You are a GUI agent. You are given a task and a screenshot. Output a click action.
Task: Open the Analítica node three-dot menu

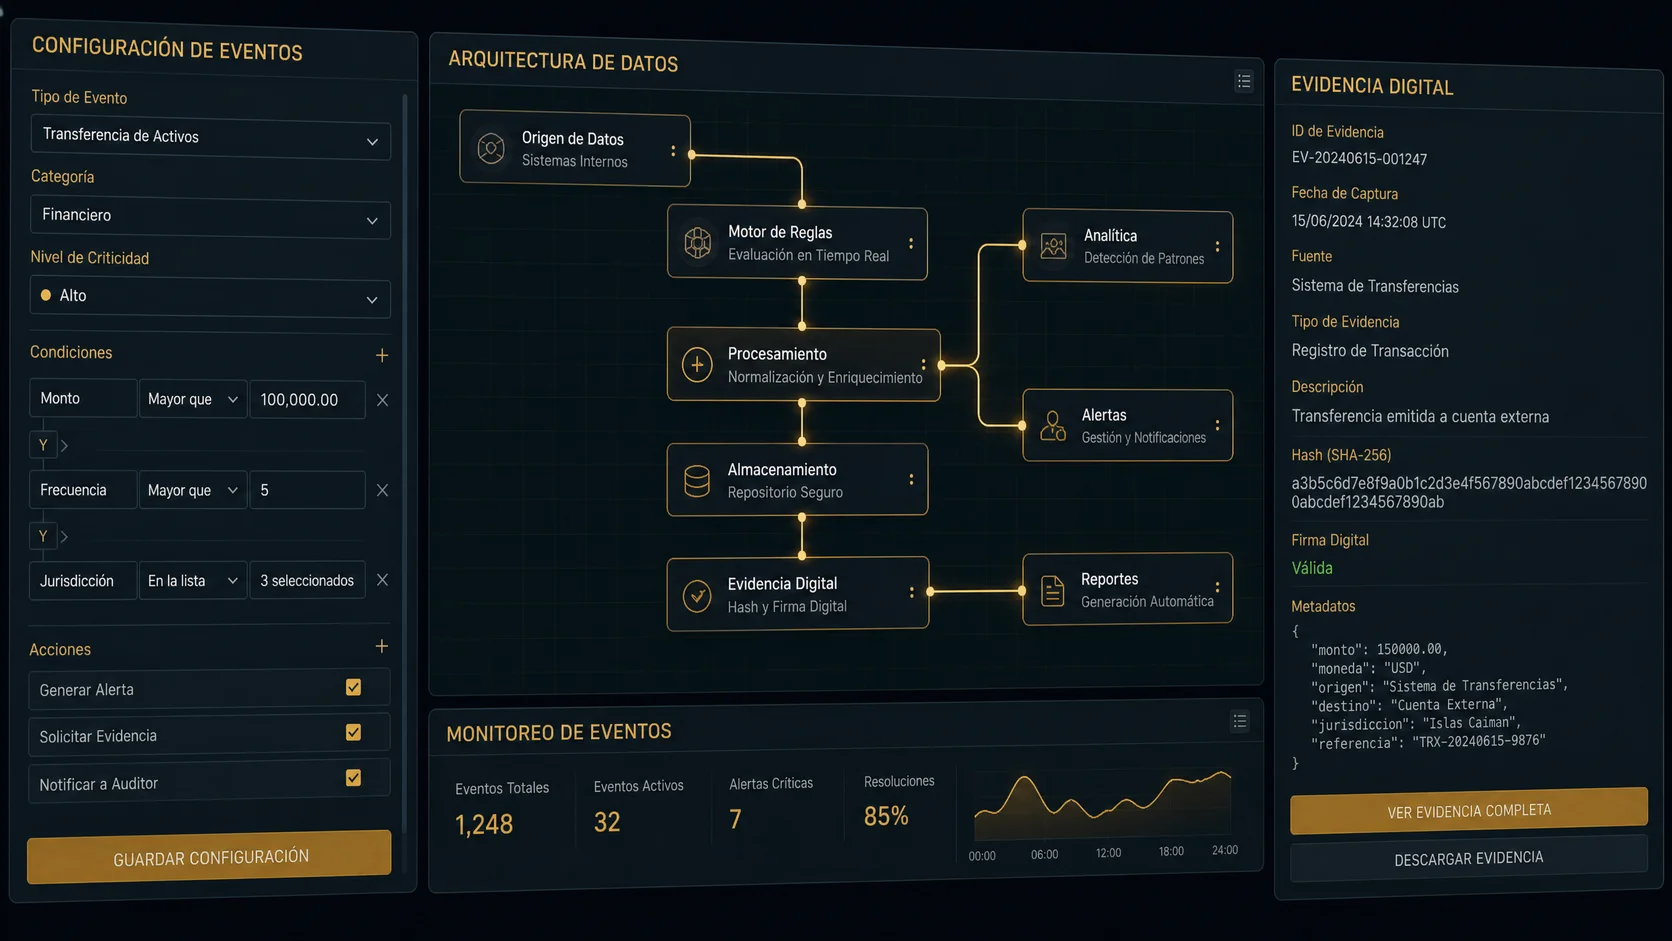(1217, 247)
